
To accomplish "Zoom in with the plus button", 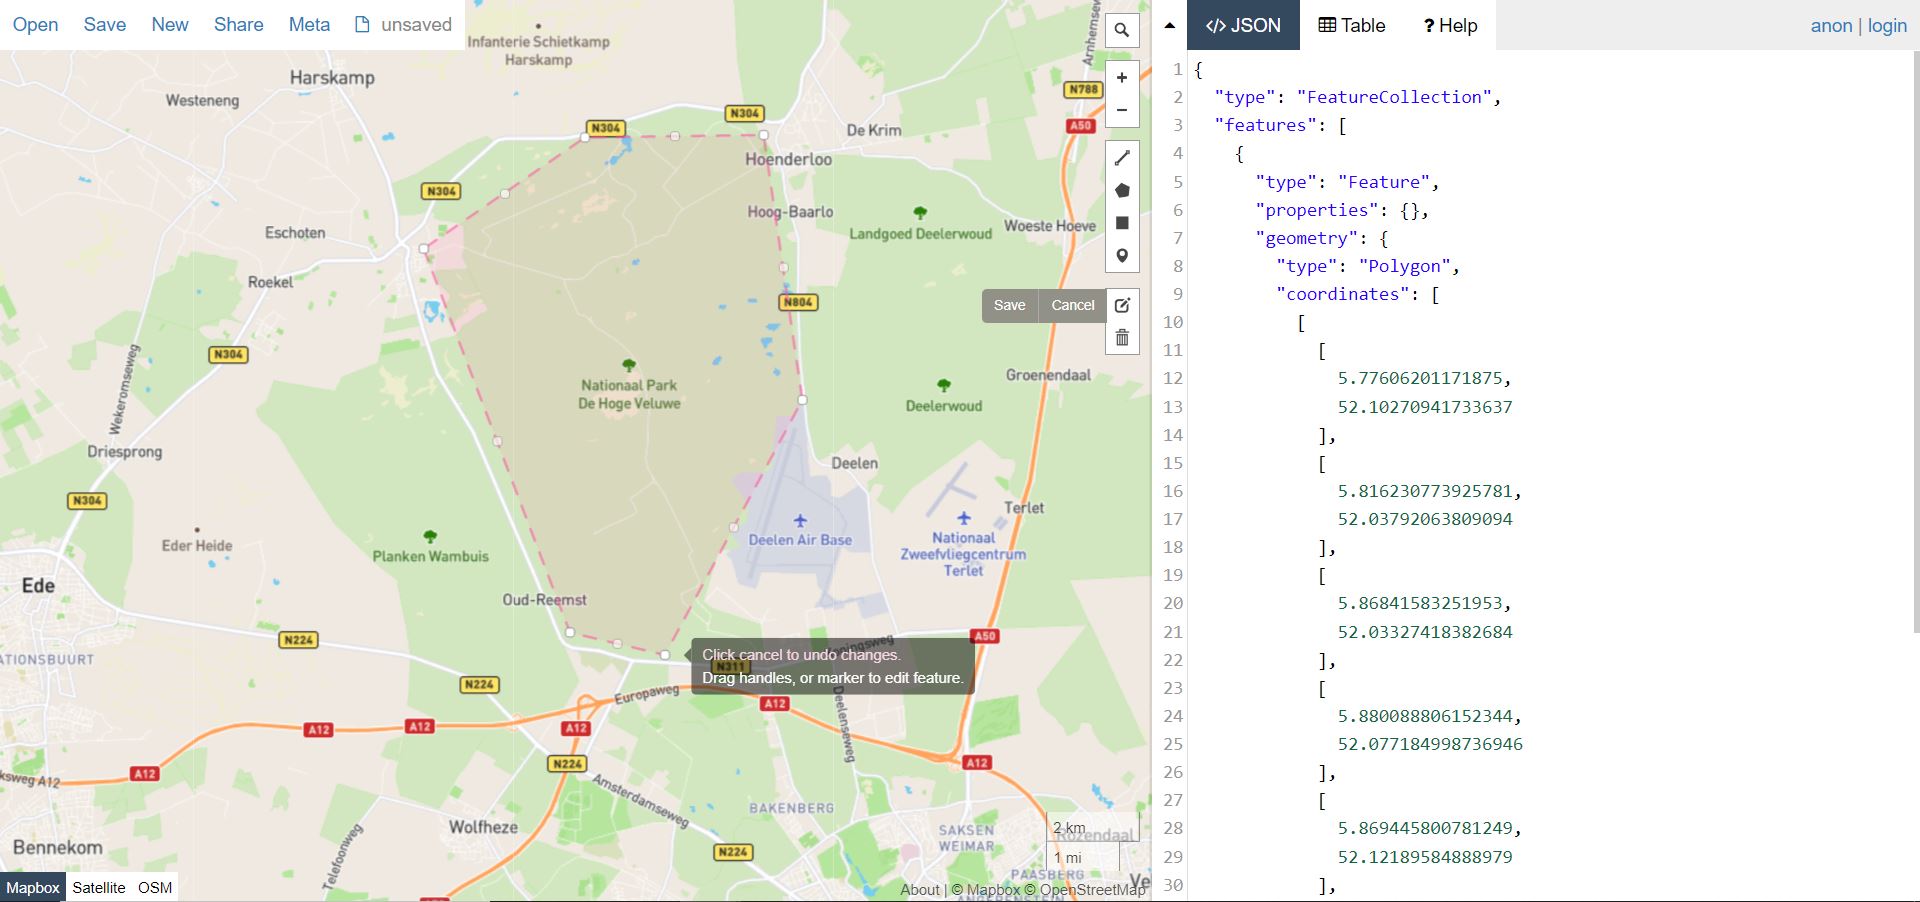I will 1122,77.
